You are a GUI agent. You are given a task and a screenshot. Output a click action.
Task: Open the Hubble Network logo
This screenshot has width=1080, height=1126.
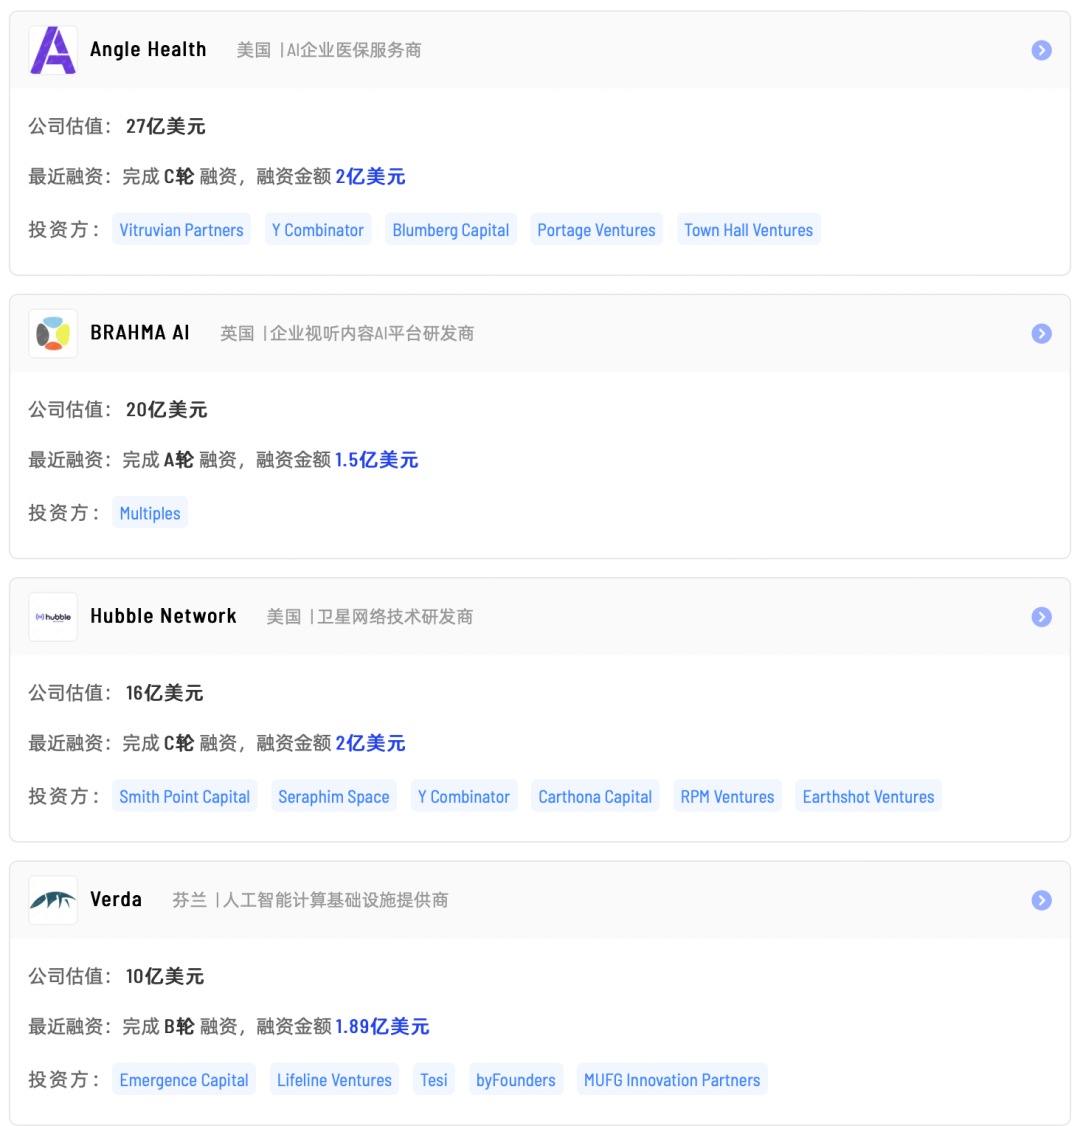click(x=53, y=617)
